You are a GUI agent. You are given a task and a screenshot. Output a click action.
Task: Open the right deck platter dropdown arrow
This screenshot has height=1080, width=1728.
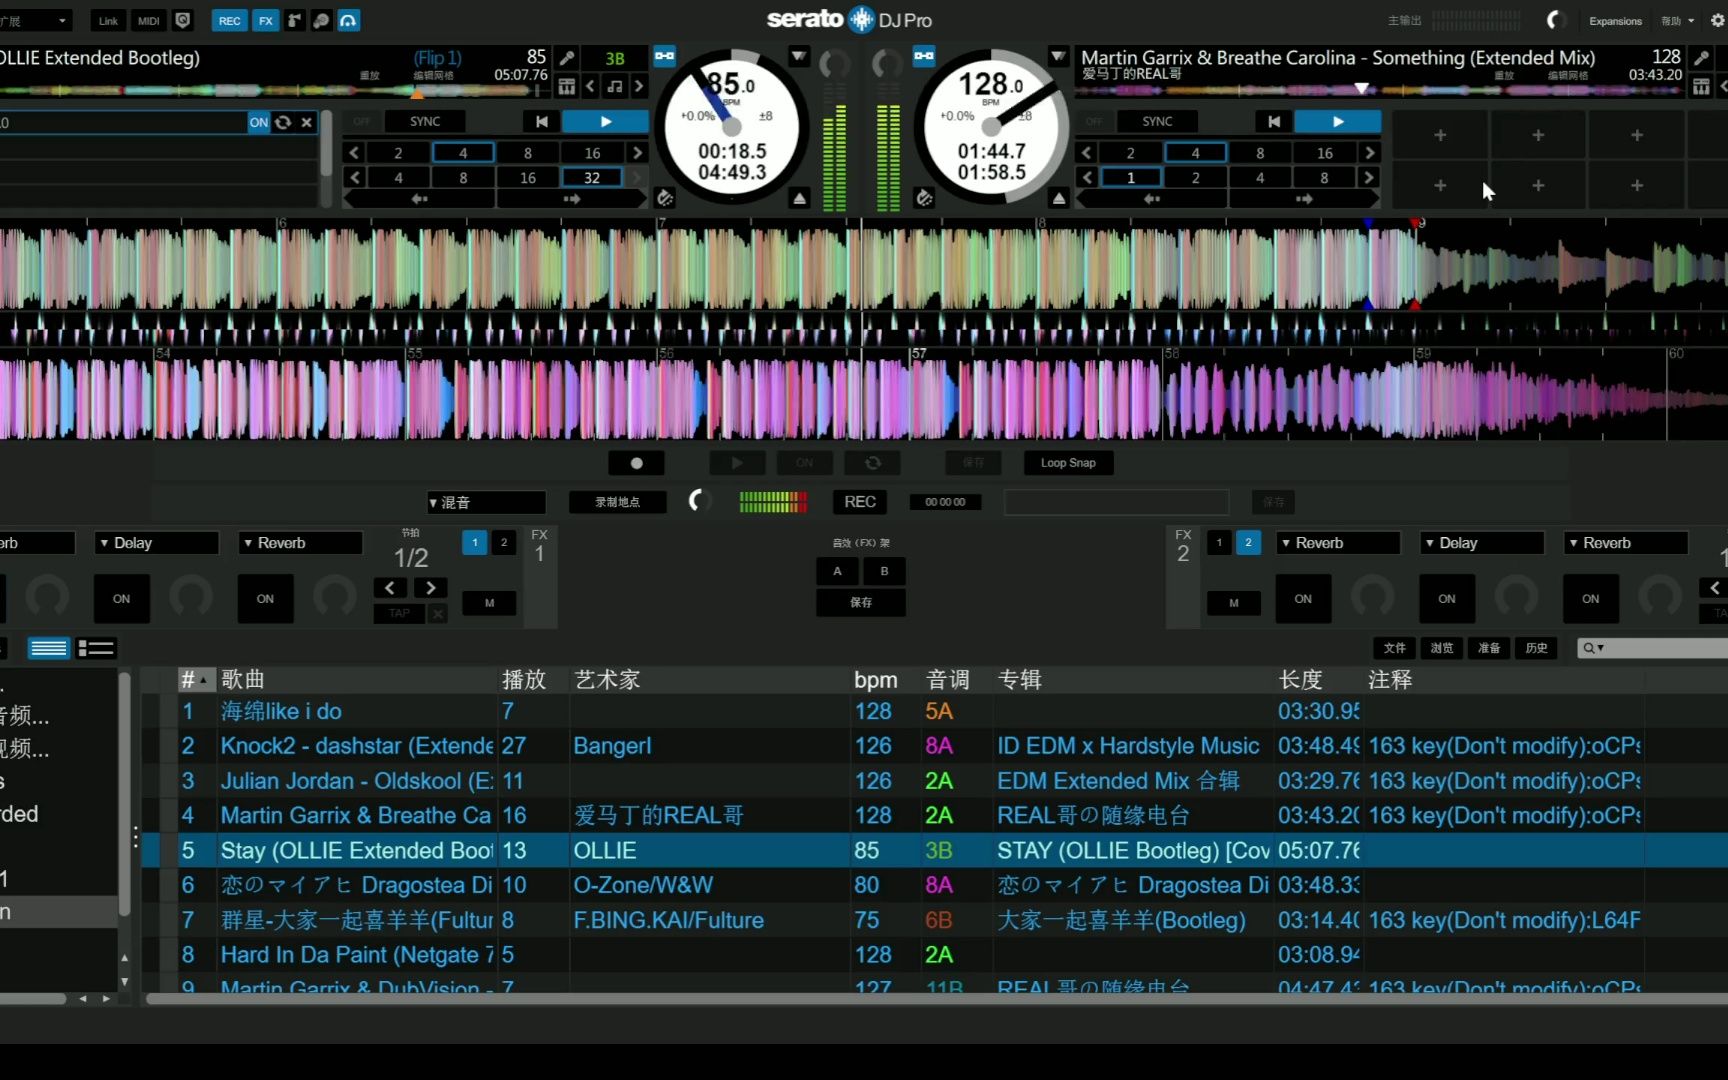click(x=1059, y=57)
